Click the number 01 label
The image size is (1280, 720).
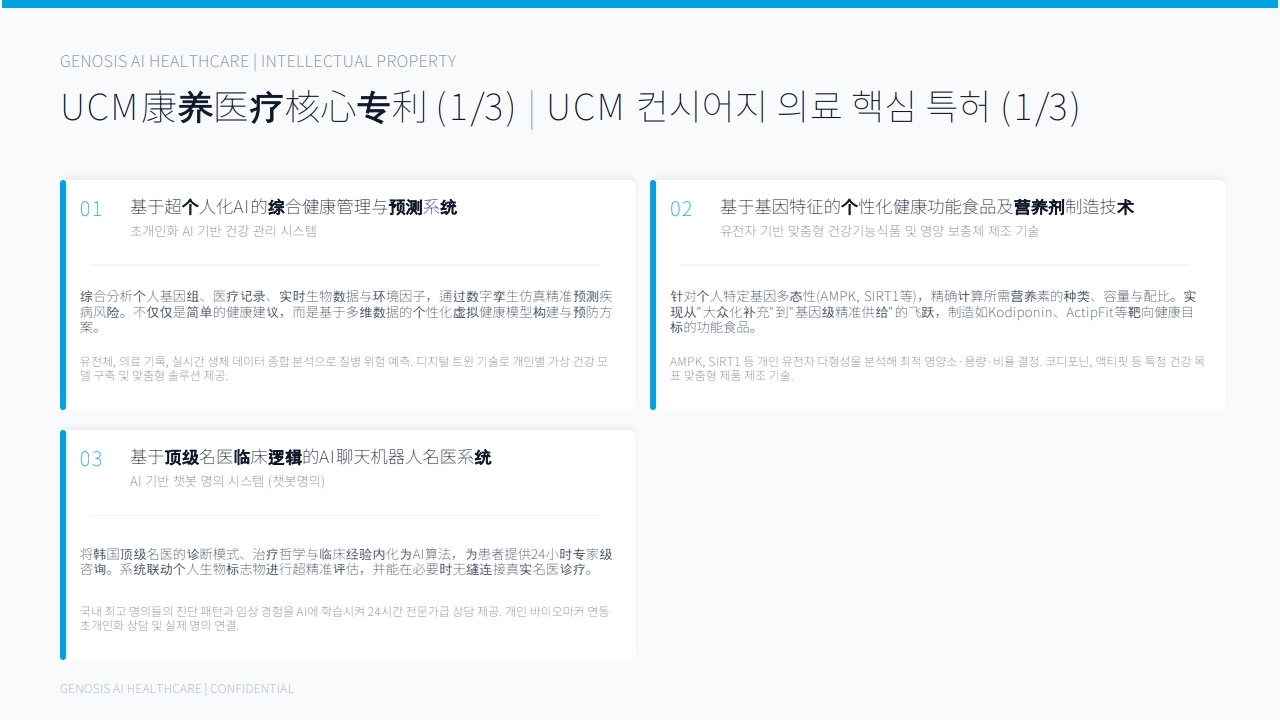pyautogui.click(x=91, y=209)
